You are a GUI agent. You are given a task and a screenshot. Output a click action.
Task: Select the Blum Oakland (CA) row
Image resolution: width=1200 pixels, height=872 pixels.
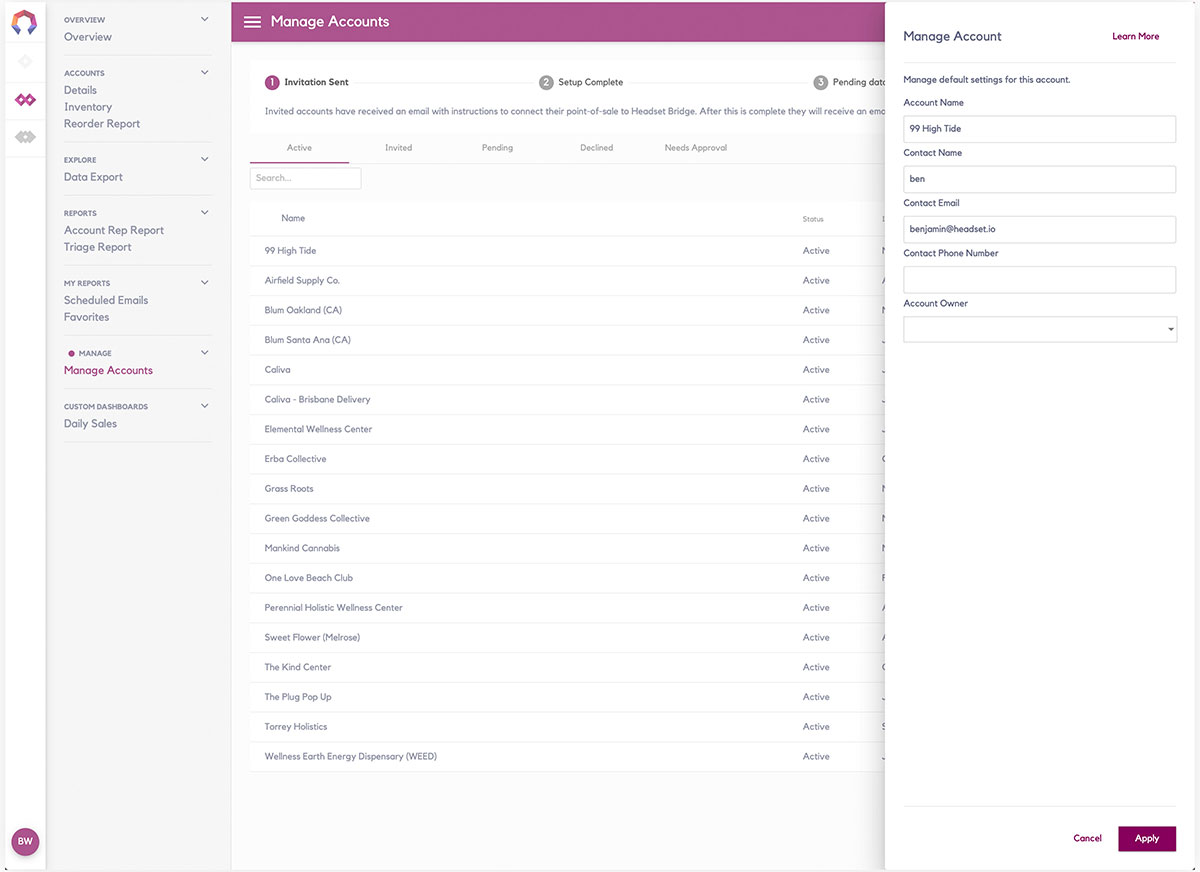click(567, 310)
